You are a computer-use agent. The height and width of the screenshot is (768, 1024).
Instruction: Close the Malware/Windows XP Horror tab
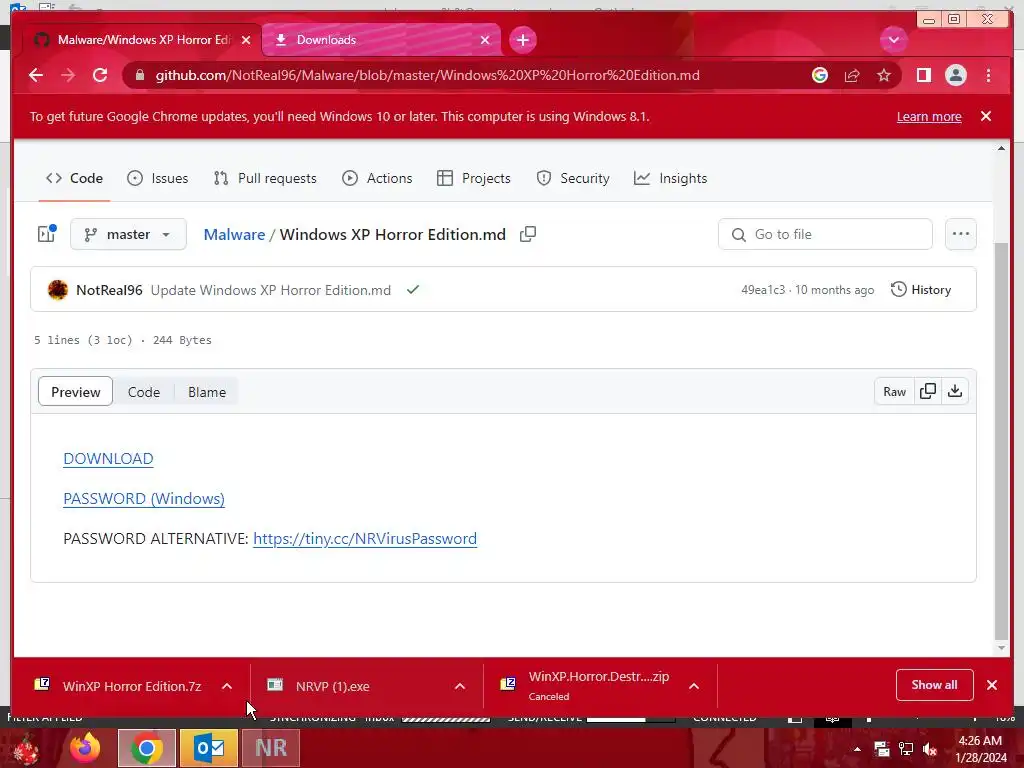coord(246,40)
